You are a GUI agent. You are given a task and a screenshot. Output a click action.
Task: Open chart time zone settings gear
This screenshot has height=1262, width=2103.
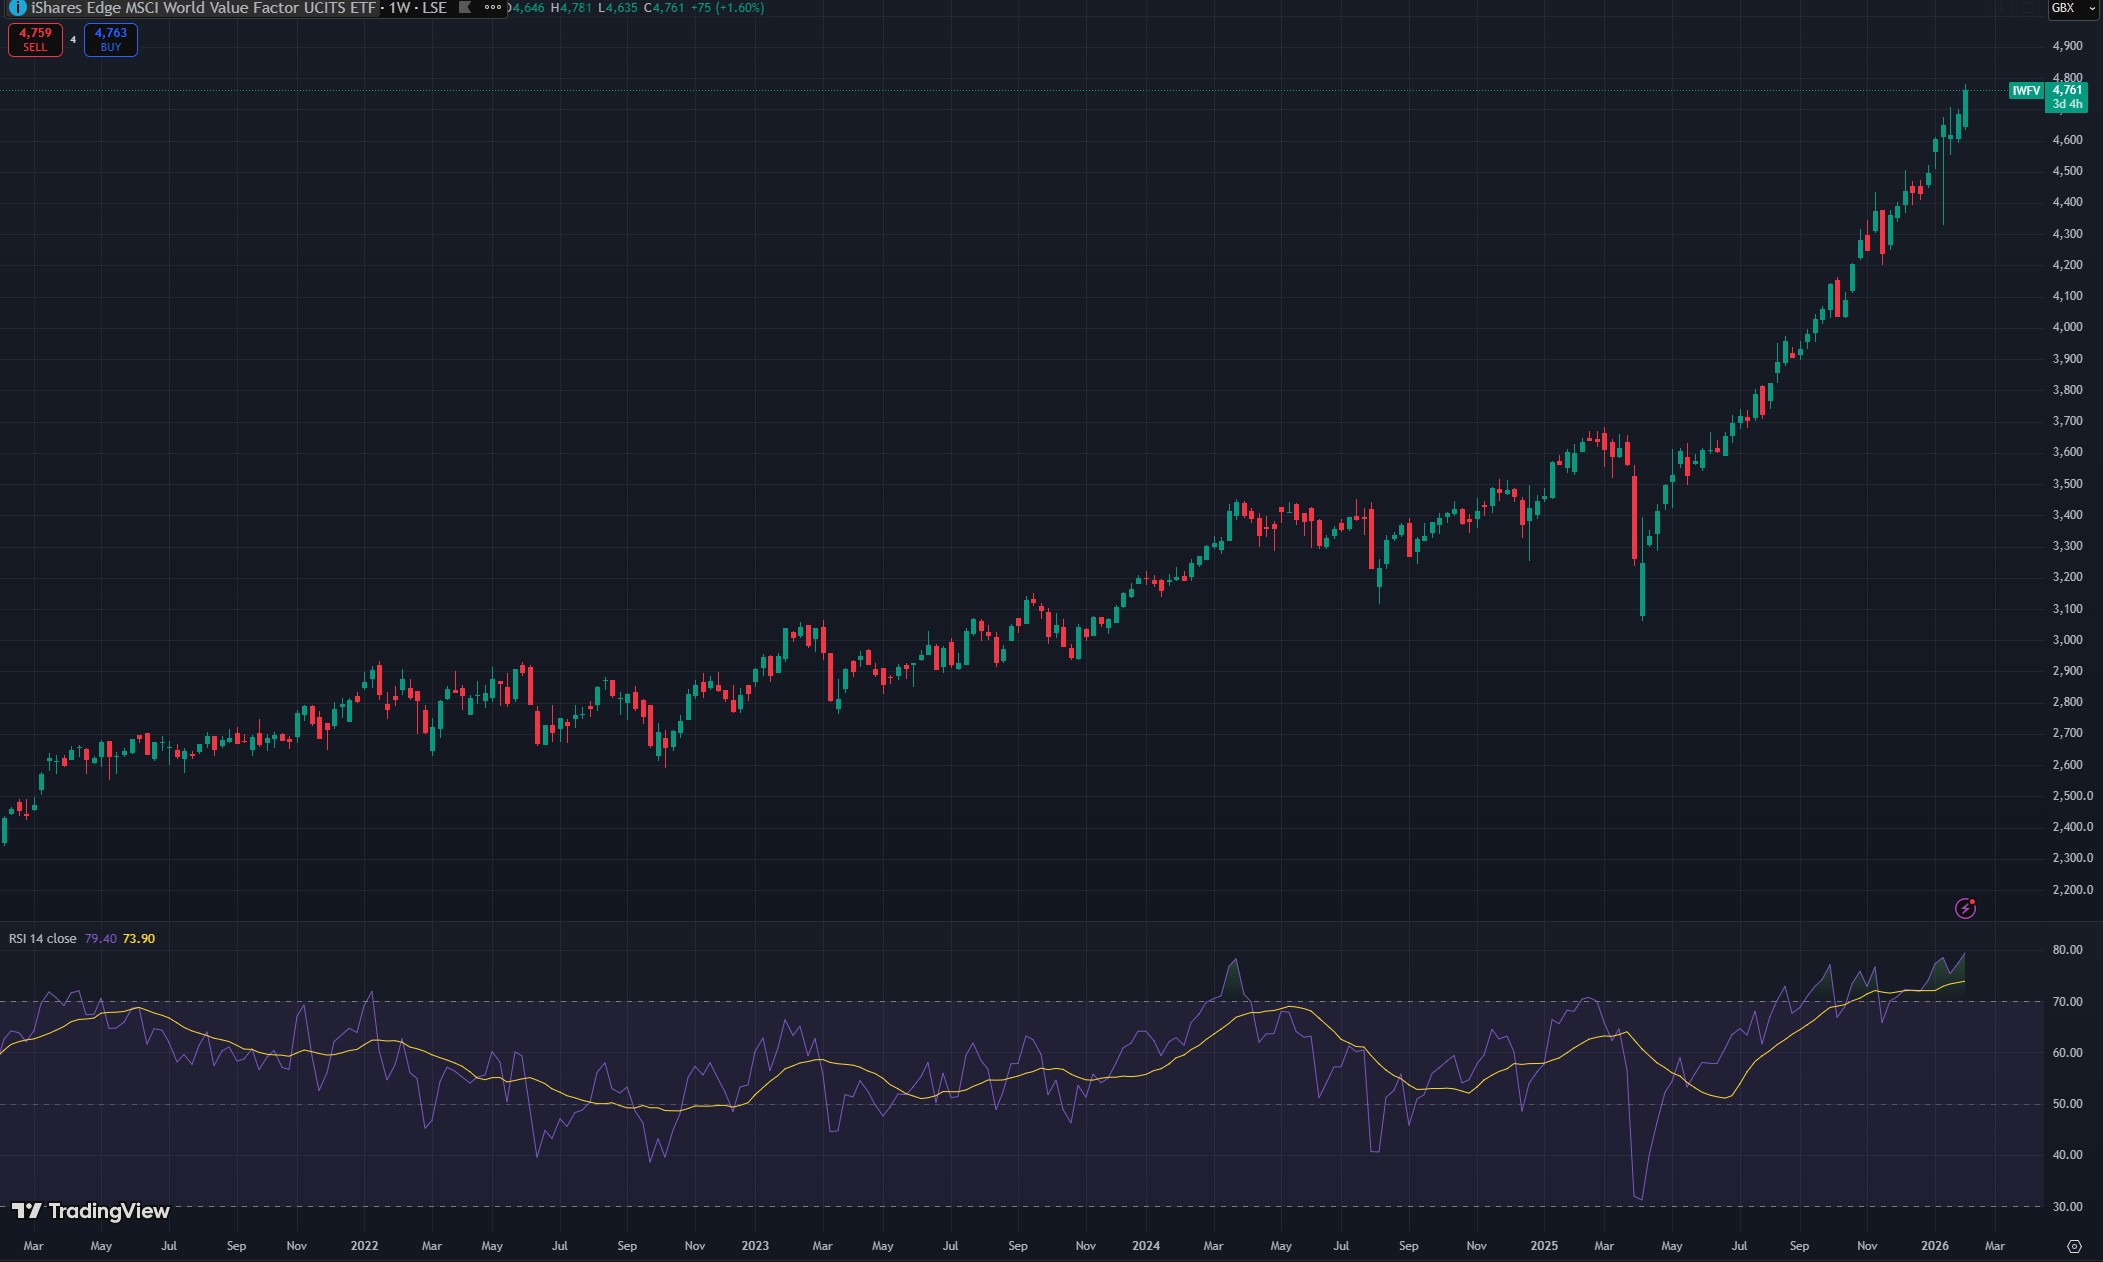pyautogui.click(x=2074, y=1246)
